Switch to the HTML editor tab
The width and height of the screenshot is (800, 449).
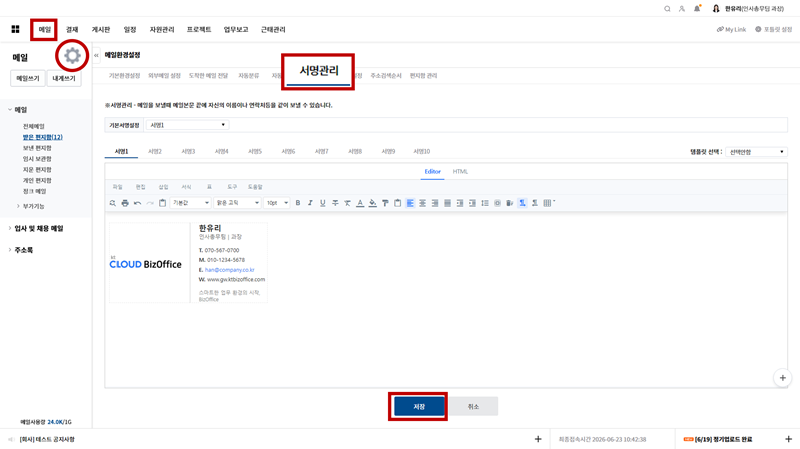(460, 171)
